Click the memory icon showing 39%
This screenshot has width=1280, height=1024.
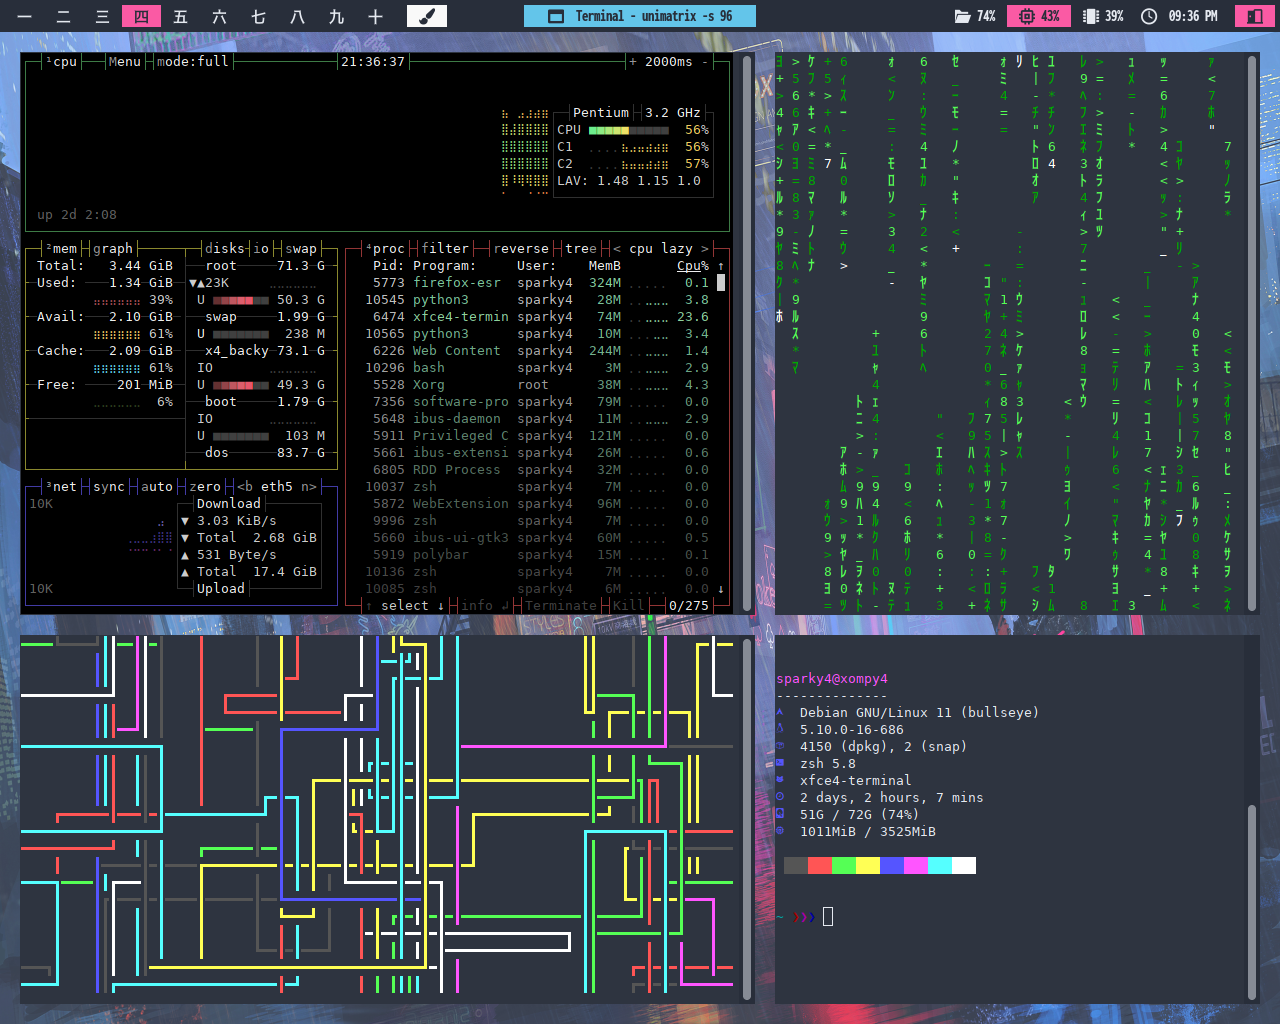pos(1091,16)
